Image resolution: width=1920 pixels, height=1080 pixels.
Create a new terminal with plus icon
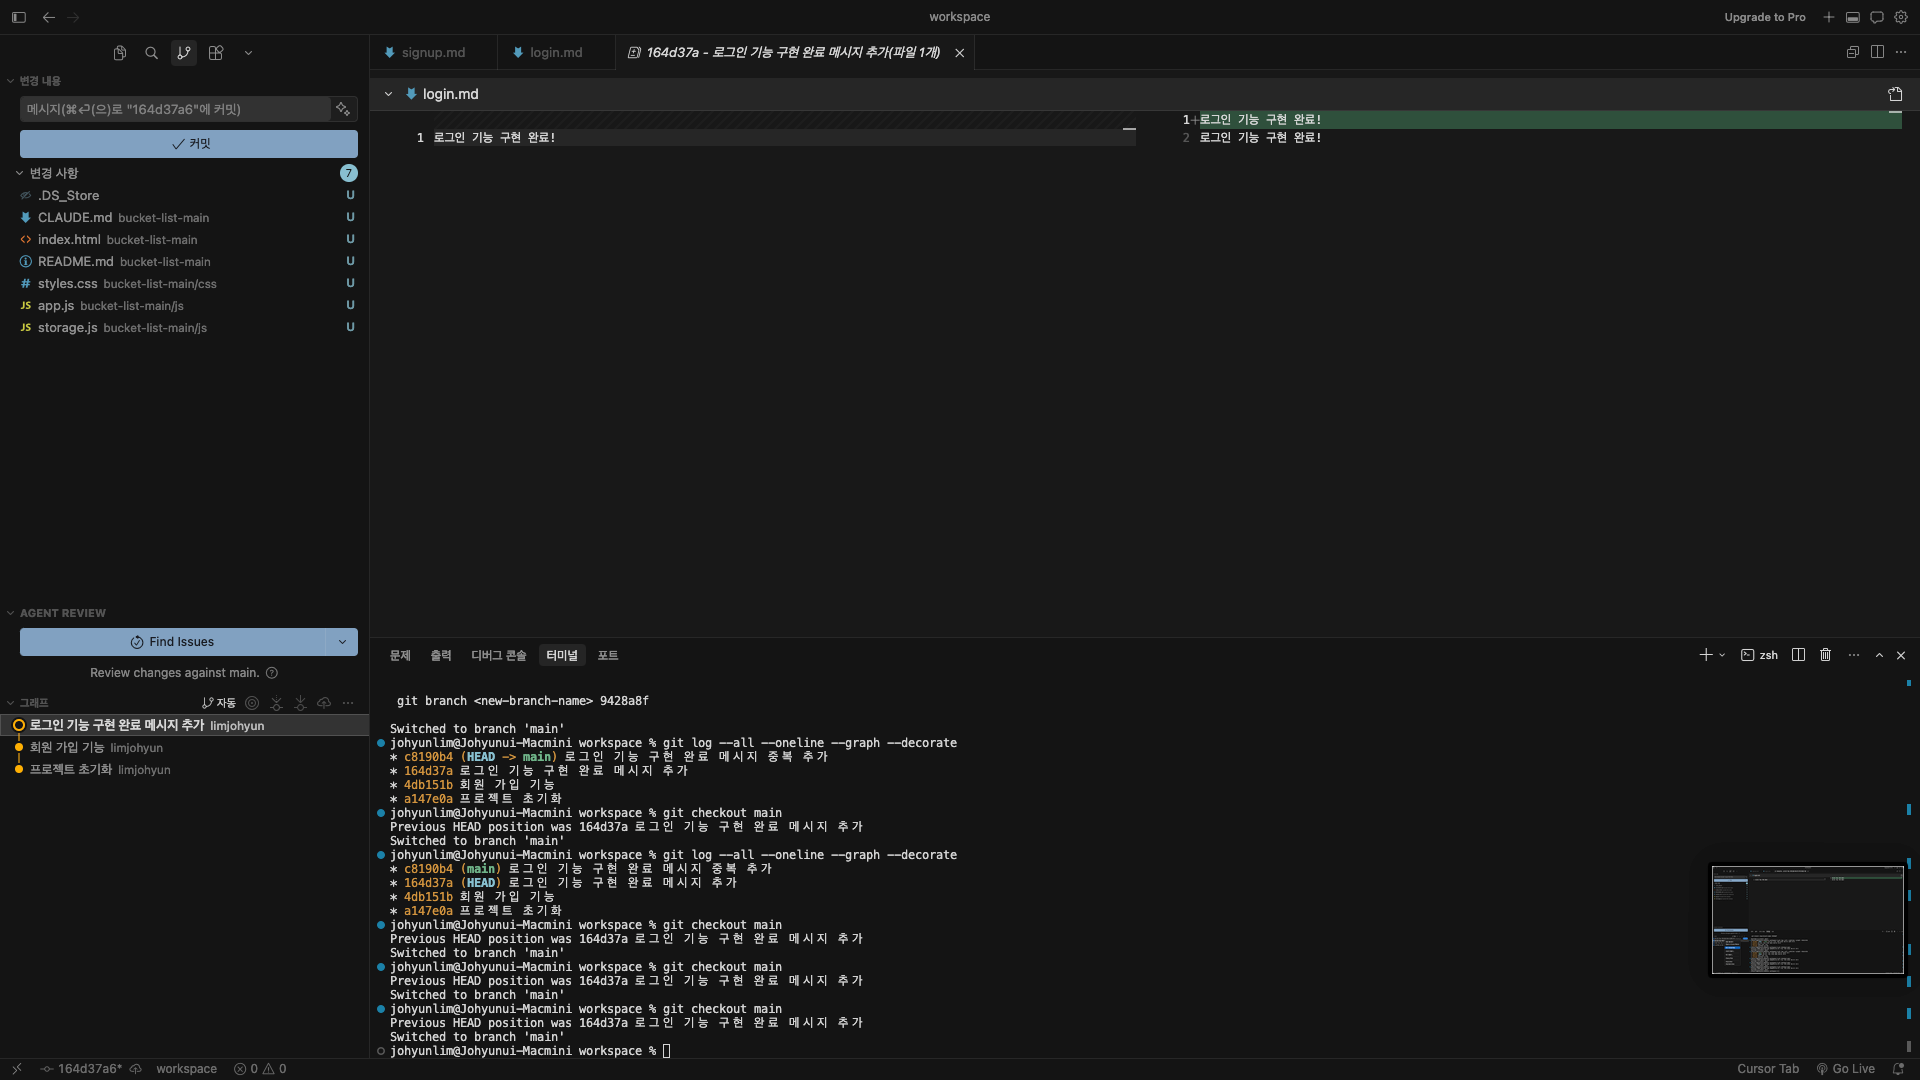1706,656
